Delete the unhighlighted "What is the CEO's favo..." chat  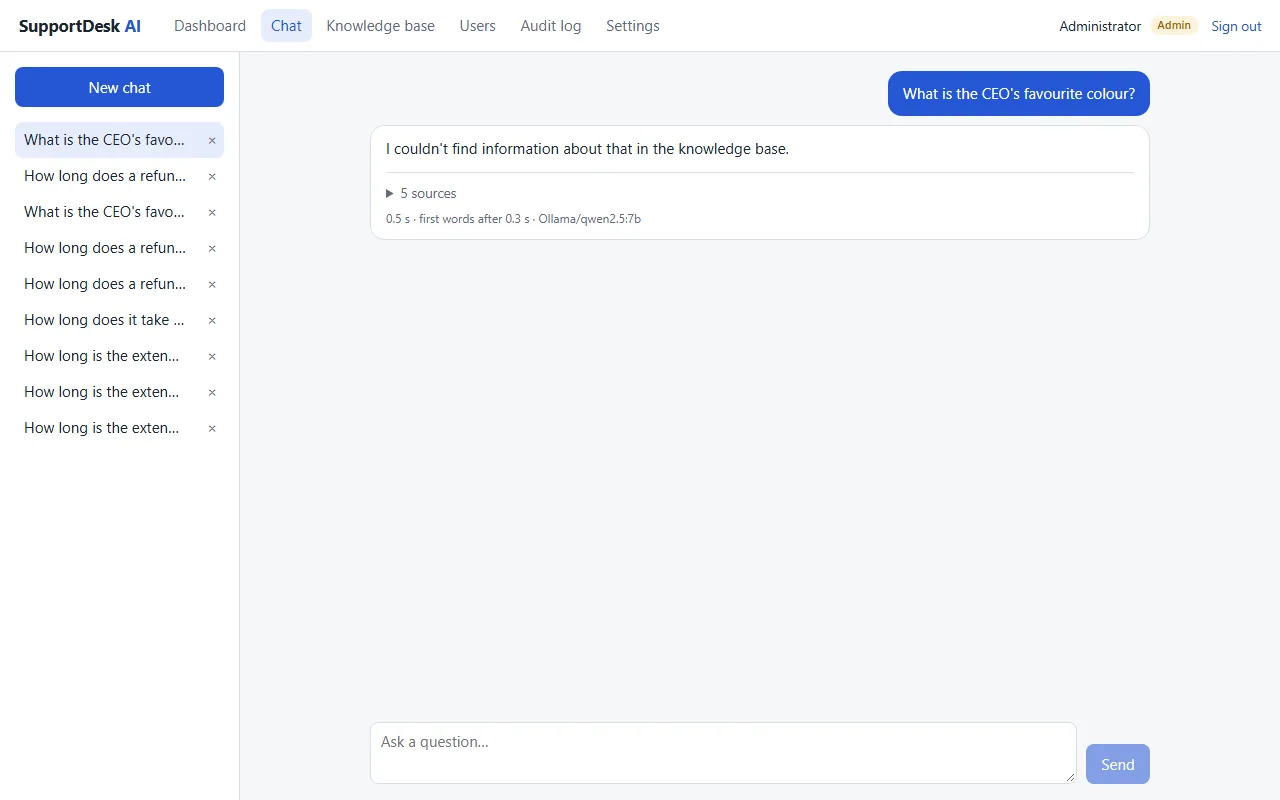click(212, 212)
